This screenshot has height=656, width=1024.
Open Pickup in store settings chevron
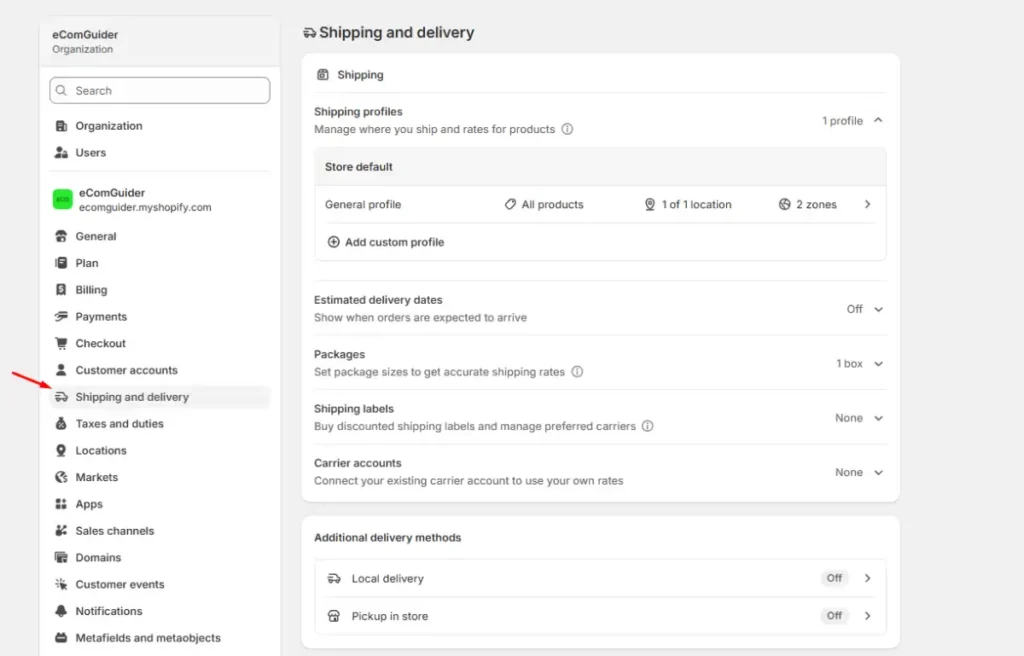867,615
